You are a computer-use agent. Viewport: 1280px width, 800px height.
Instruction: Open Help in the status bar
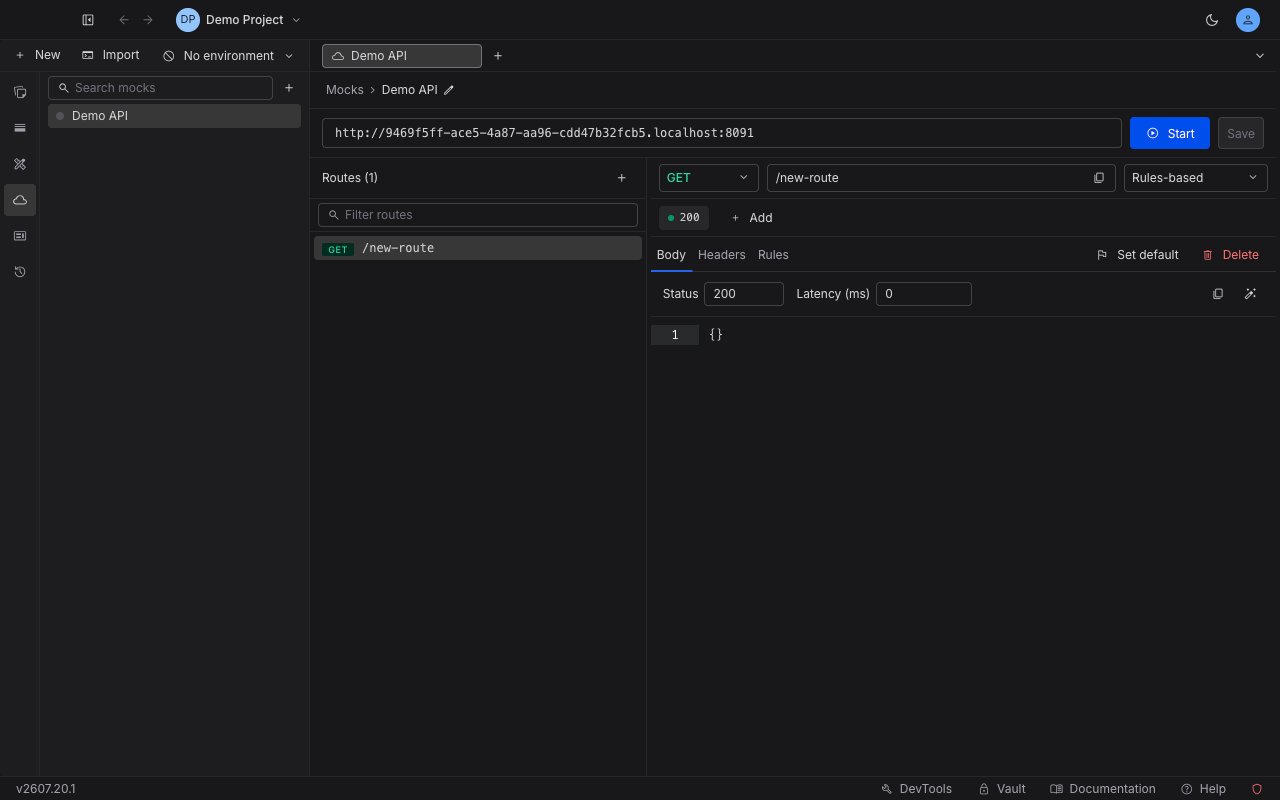click(x=1203, y=789)
